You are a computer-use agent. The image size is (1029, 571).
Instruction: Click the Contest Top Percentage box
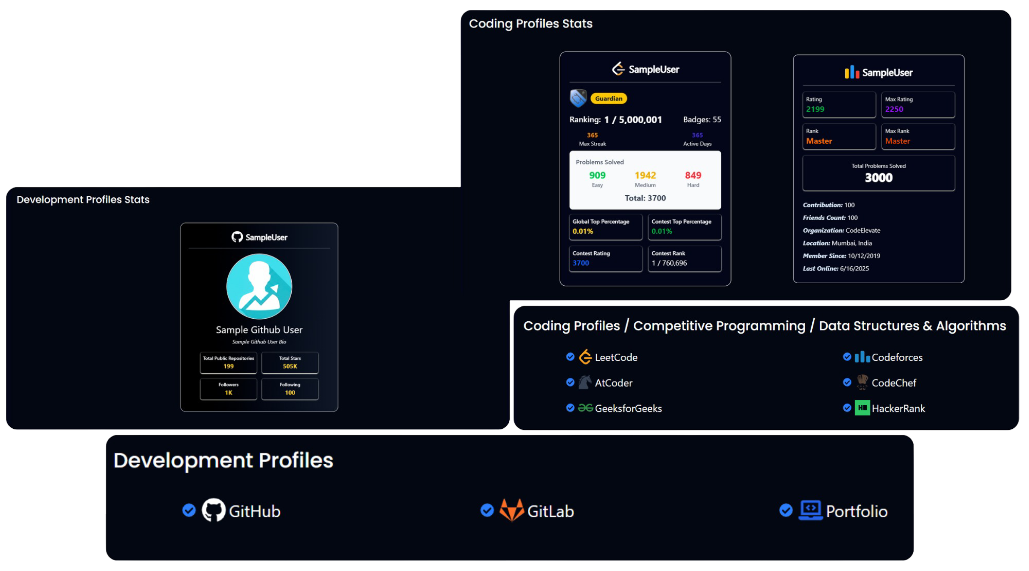pyautogui.click(x=684, y=226)
